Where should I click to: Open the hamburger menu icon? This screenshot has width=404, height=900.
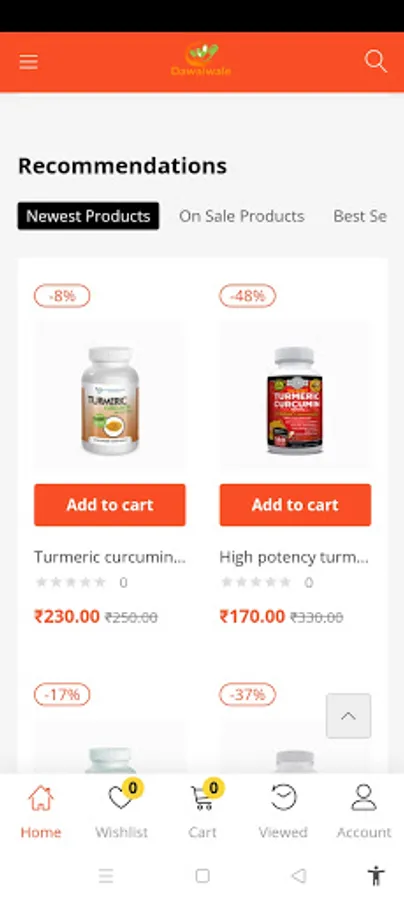(29, 62)
